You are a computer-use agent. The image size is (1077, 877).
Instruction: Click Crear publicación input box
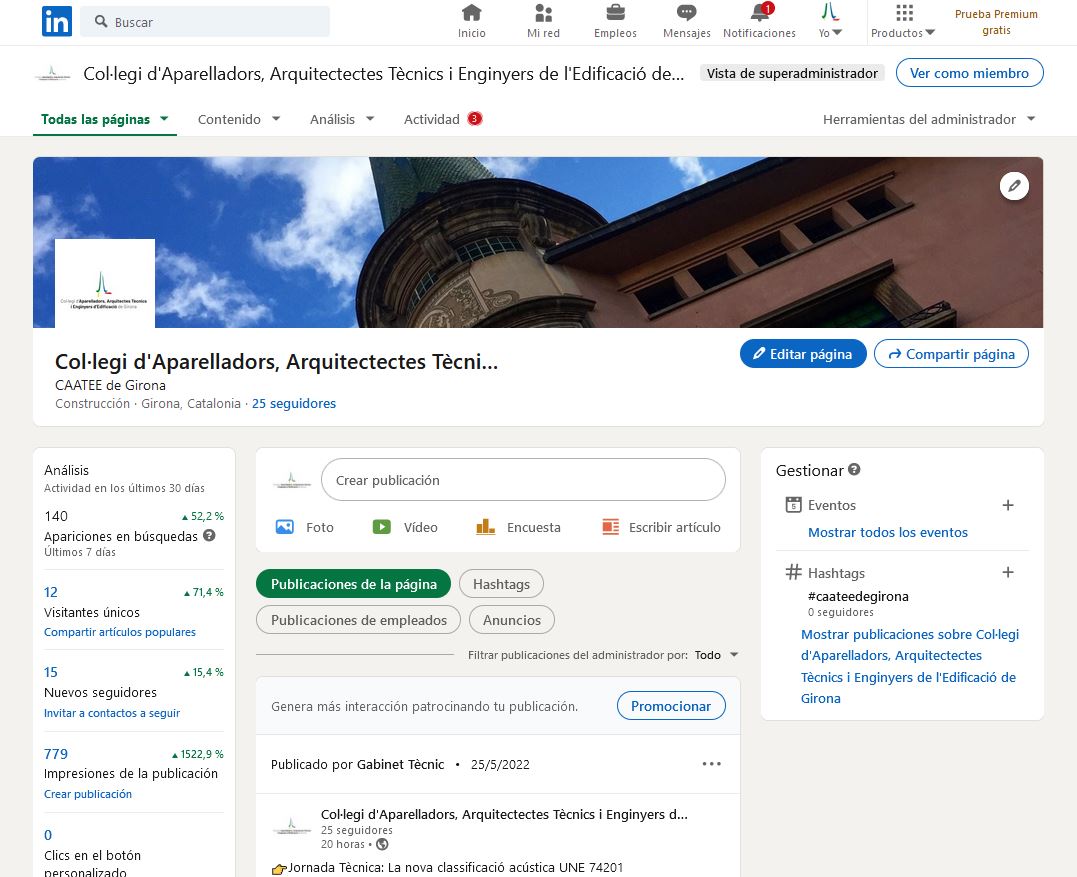[523, 479]
